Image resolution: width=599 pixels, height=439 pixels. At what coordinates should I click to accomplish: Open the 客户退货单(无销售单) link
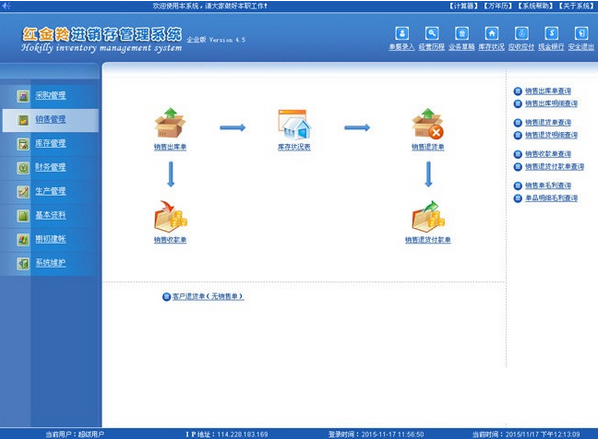208,296
